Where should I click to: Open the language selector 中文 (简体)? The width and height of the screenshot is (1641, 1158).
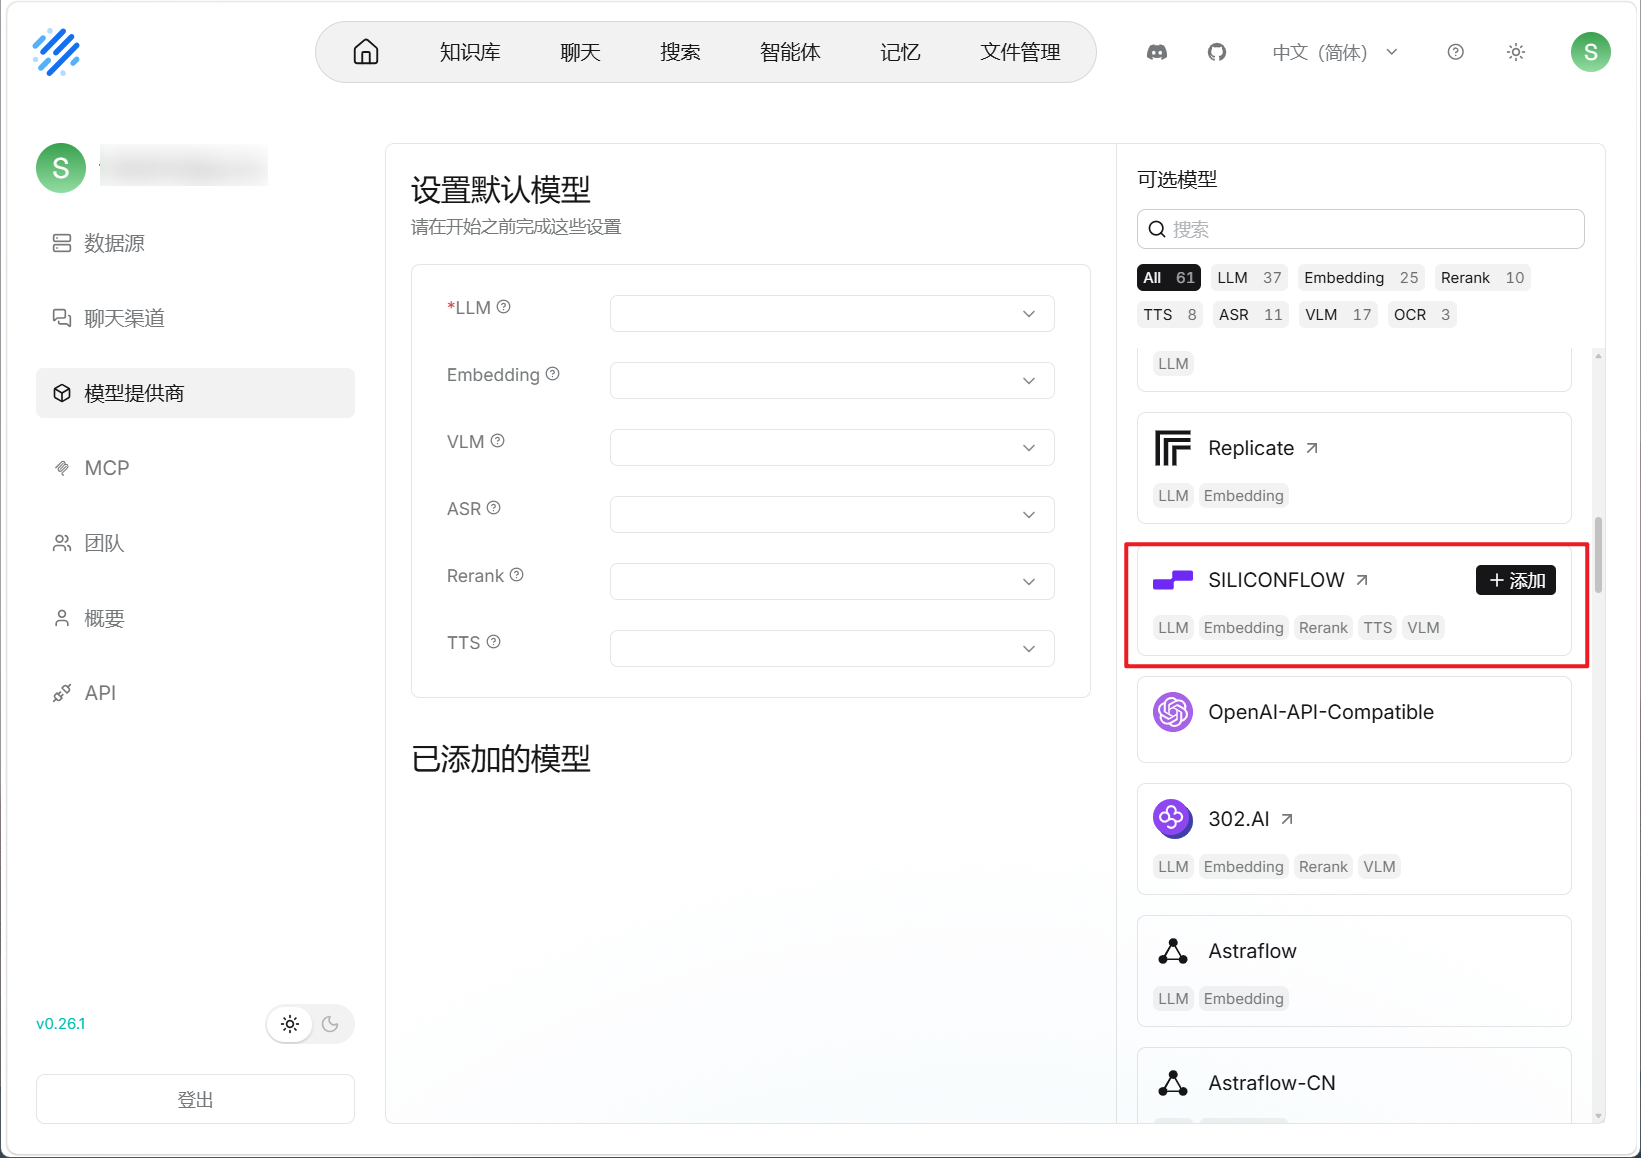[x=1334, y=52]
